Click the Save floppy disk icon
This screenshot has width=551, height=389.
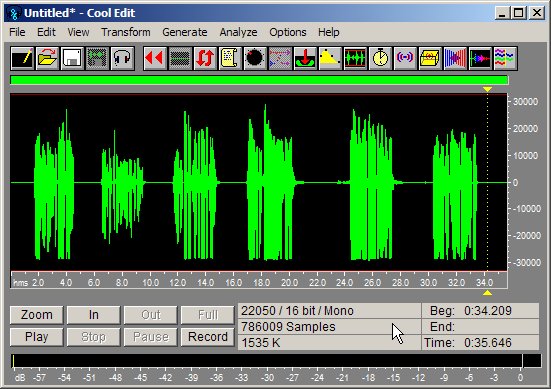click(x=72, y=58)
